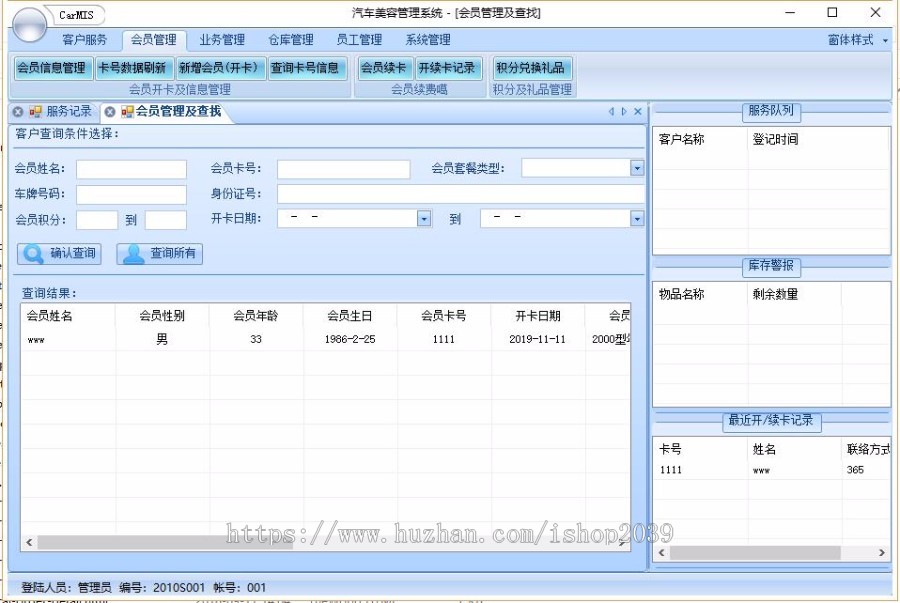900x603 pixels.
Task: Click the 查询所有 button
Action: [160, 254]
